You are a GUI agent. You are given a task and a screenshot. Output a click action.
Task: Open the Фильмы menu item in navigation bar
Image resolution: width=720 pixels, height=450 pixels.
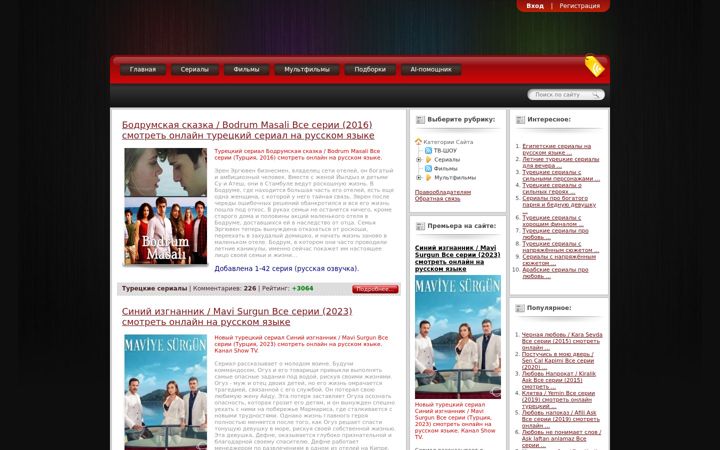(247, 70)
